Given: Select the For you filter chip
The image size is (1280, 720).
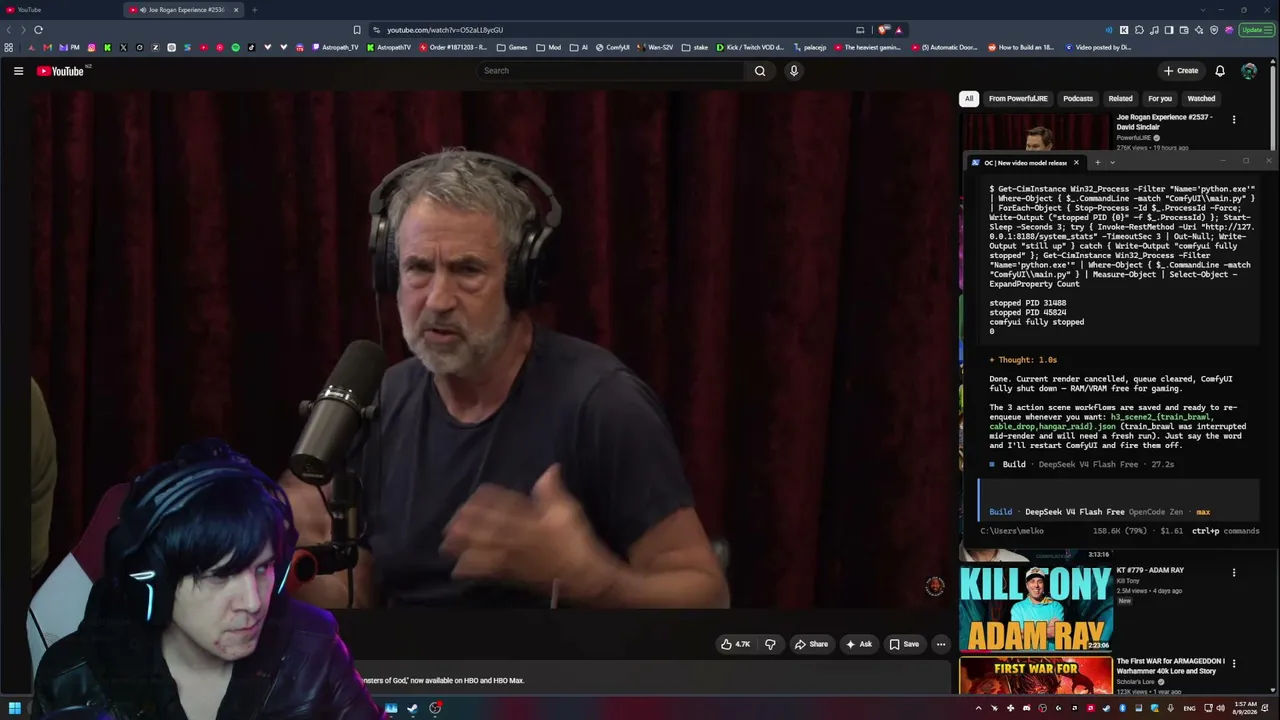Looking at the screenshot, I should [x=1160, y=99].
